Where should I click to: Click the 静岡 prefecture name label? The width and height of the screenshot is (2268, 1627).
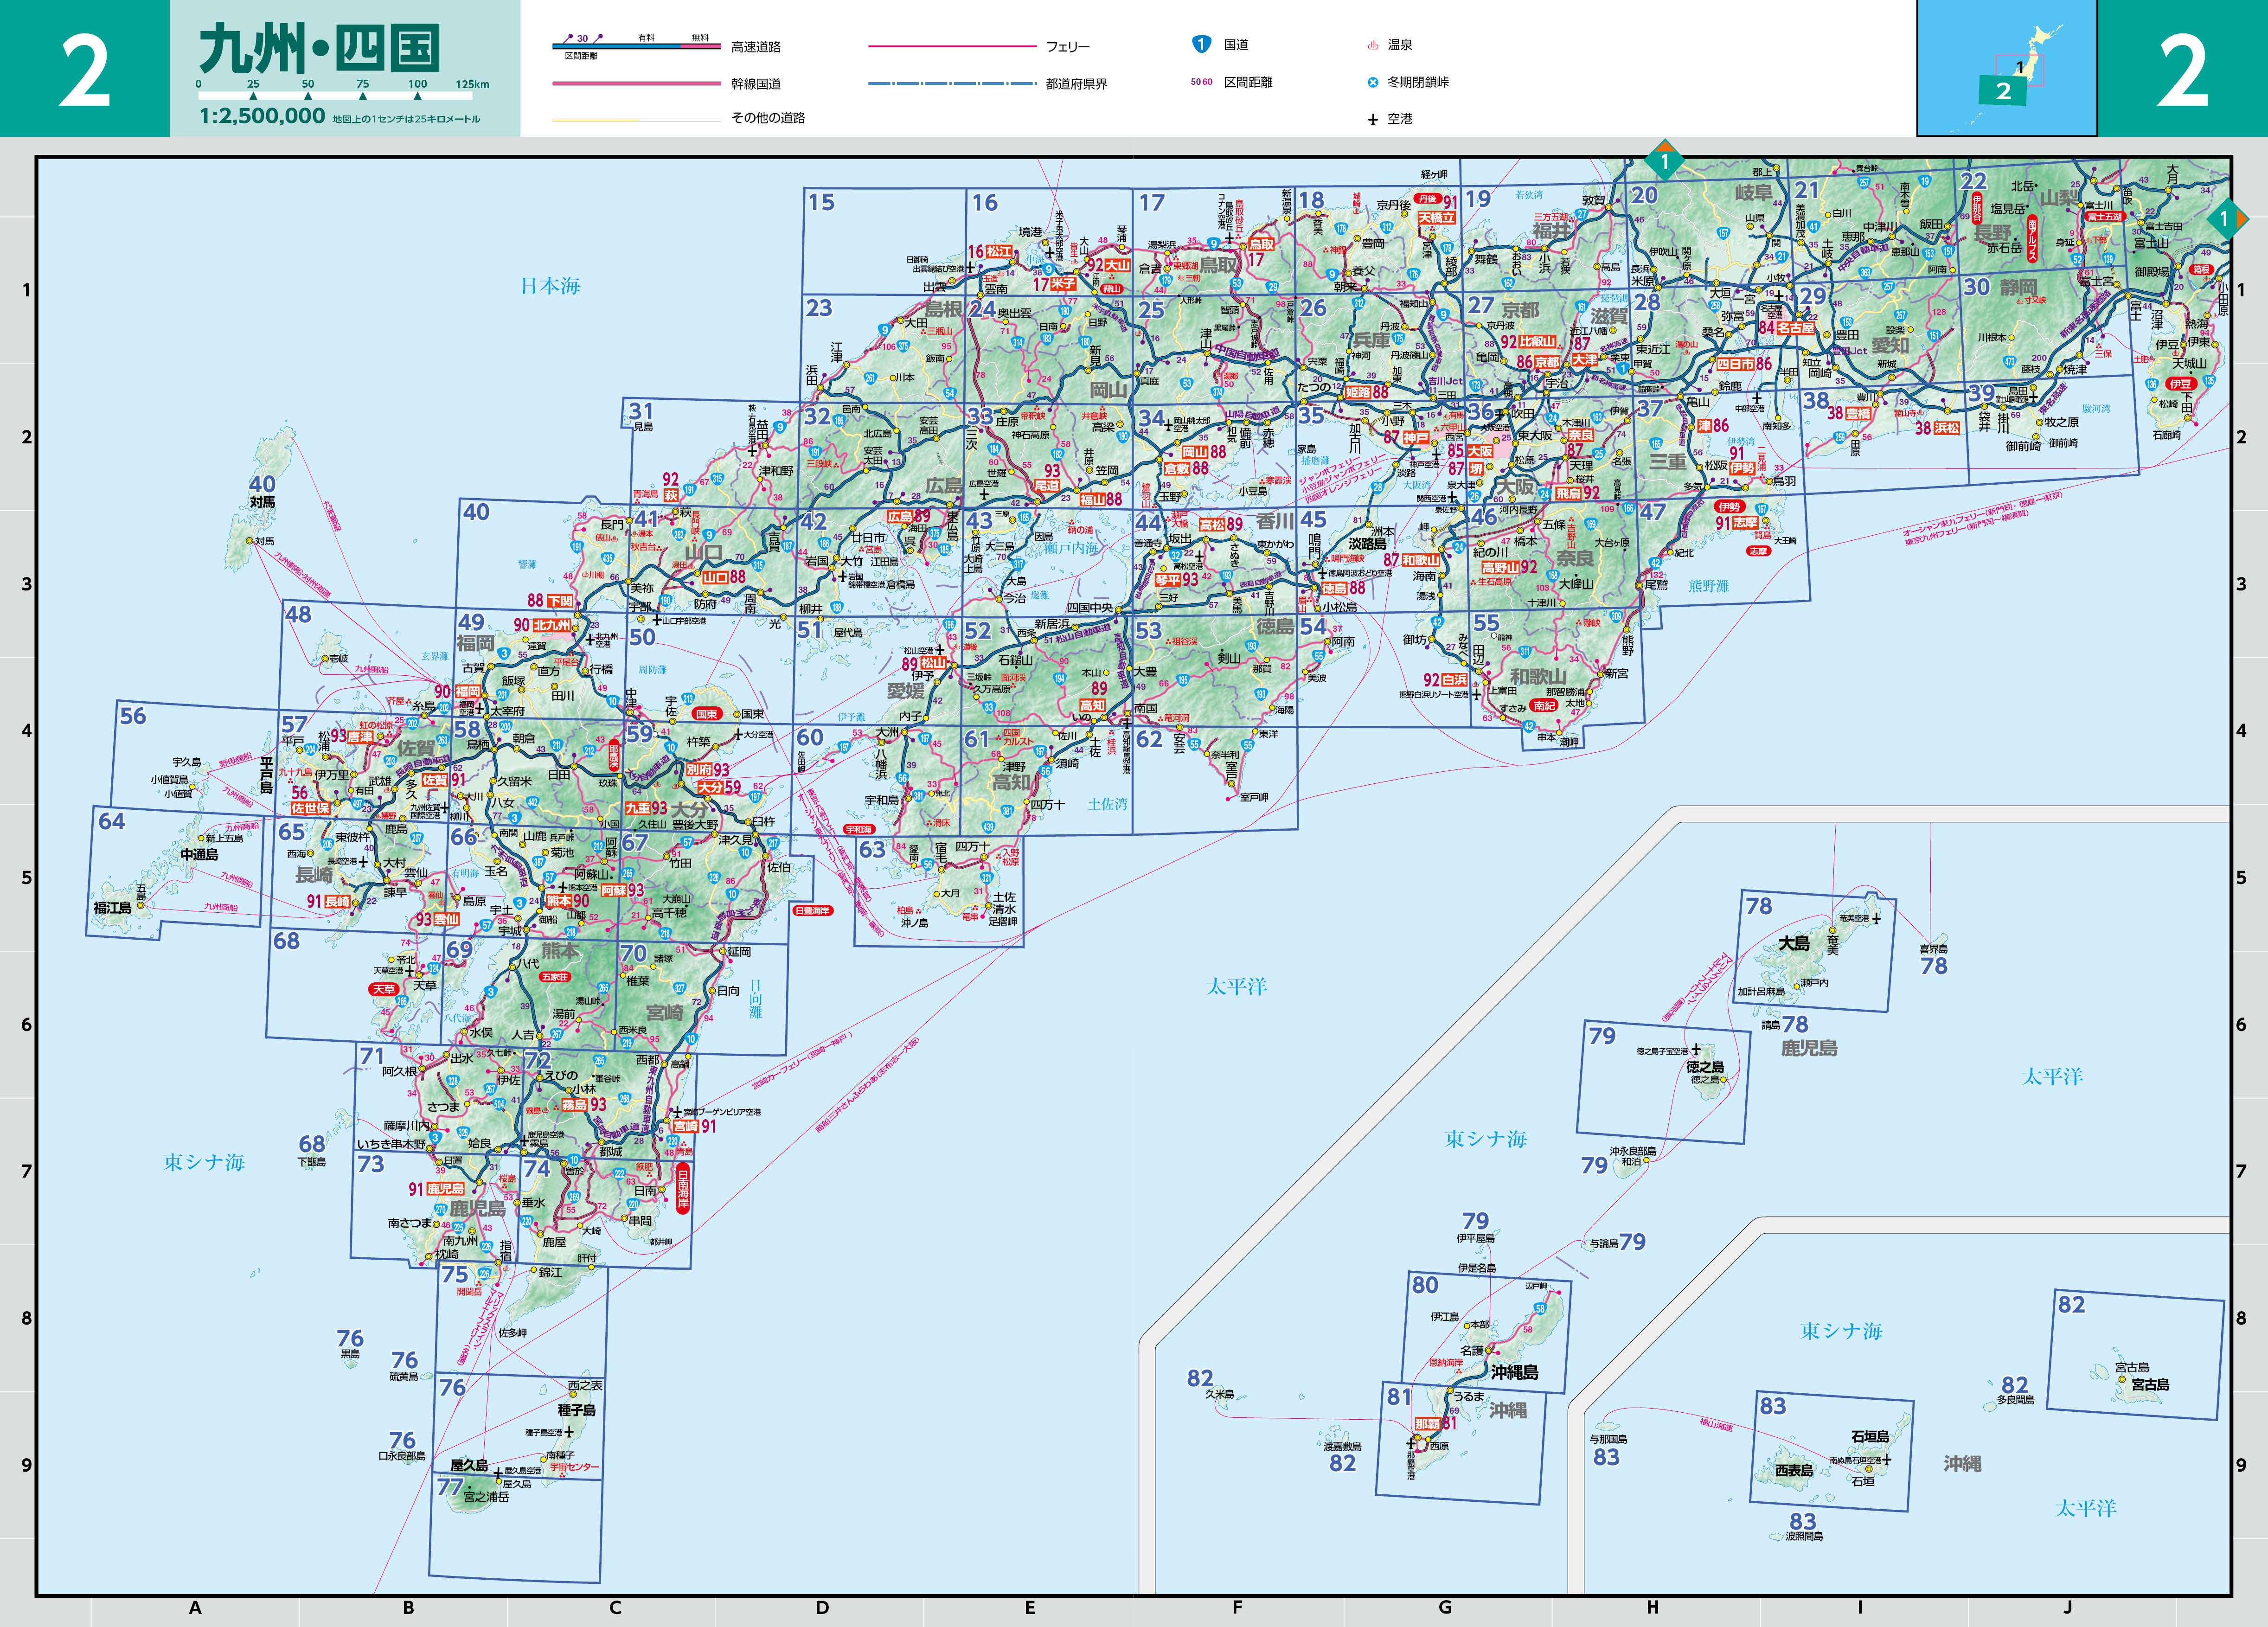pyautogui.click(x=2018, y=288)
